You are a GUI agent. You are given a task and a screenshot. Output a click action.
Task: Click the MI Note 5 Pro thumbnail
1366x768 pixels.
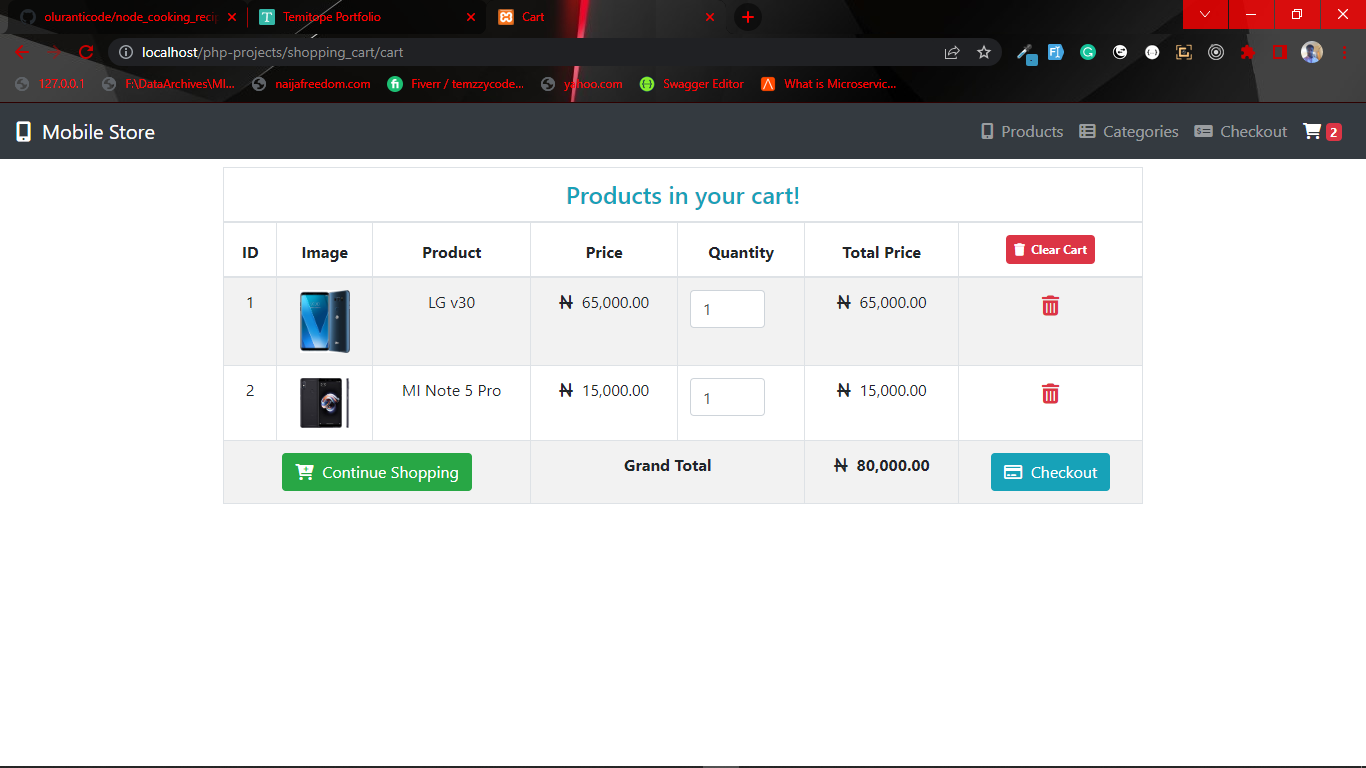tap(325, 403)
